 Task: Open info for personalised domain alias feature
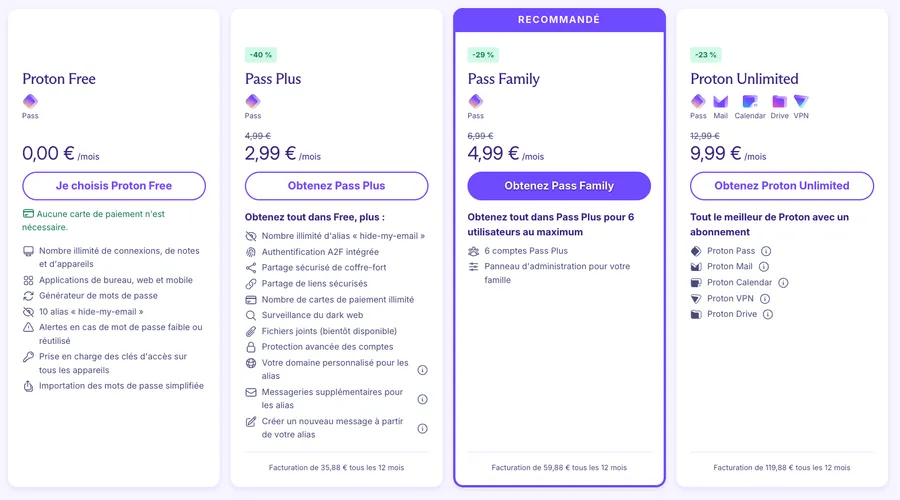tap(422, 370)
